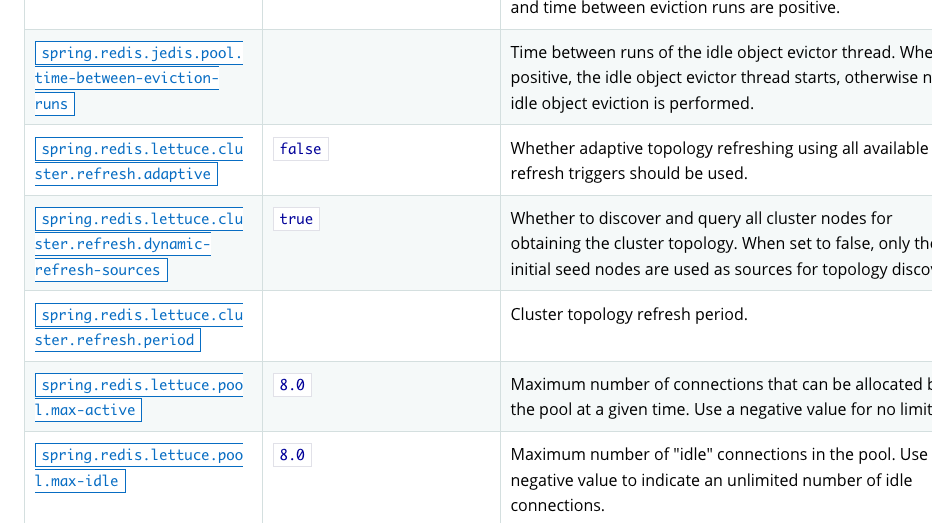This screenshot has height=523, width=932.
Task: Open spring.redis.lettuce.cluster.refresh.period property link
Action: tap(138, 327)
